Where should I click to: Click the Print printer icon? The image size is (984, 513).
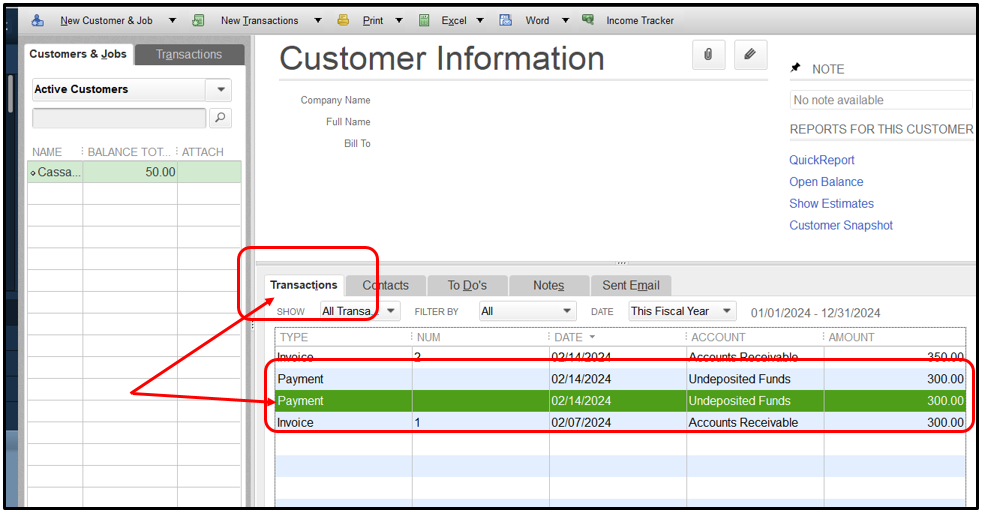pos(343,20)
